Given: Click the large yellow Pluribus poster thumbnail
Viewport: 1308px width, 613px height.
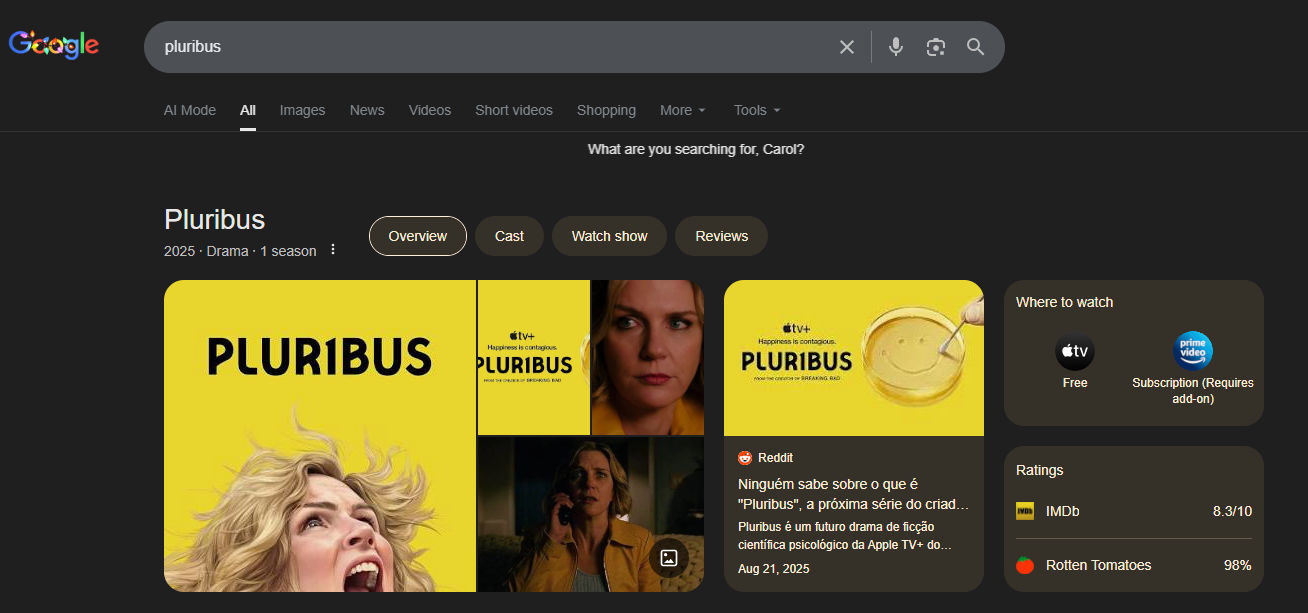Looking at the screenshot, I should click(320, 437).
